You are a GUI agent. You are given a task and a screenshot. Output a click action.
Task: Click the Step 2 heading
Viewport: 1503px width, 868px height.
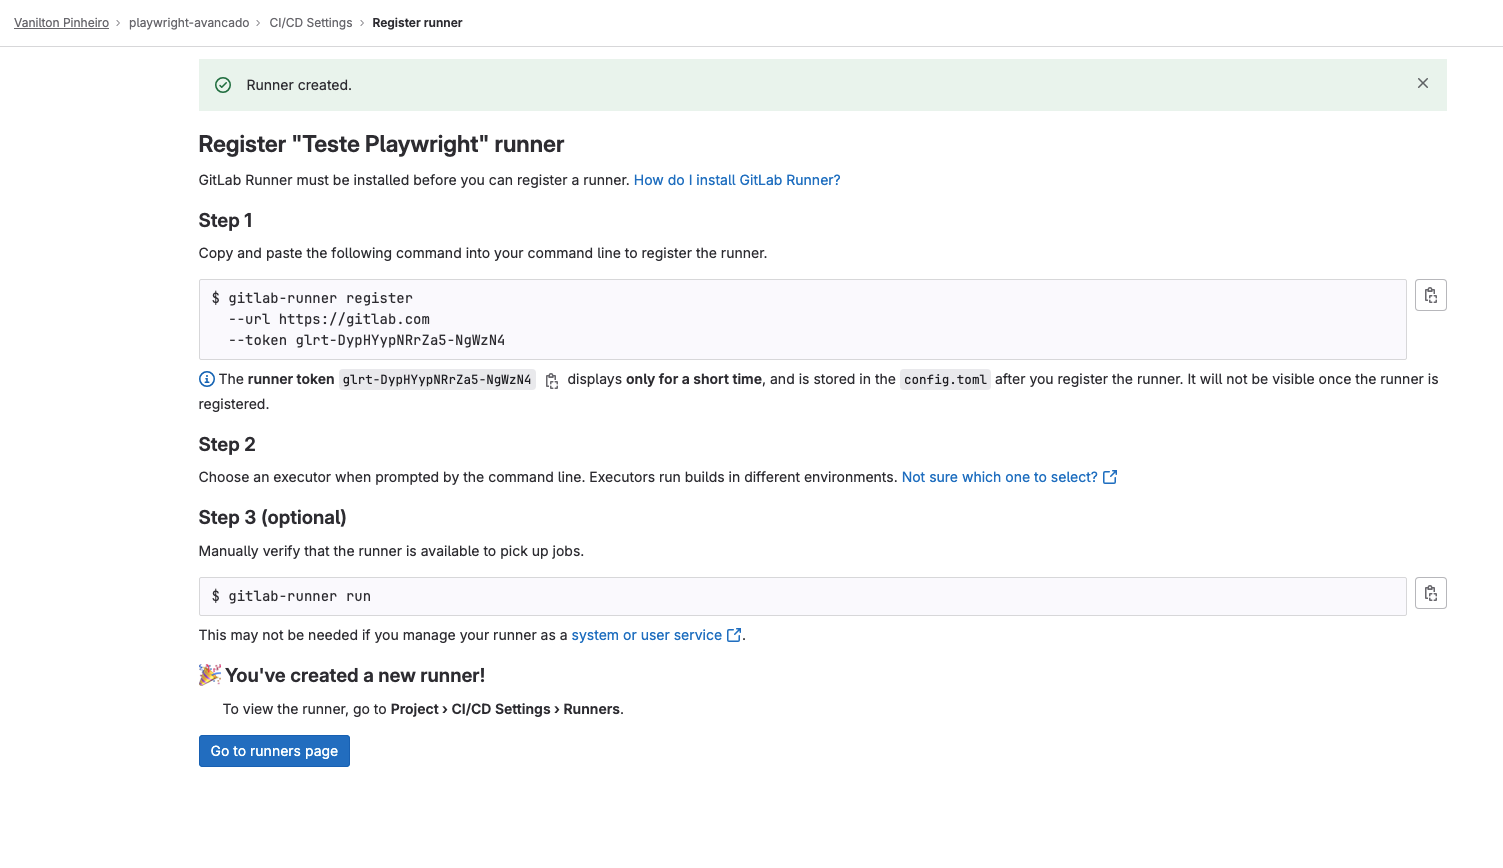(227, 444)
